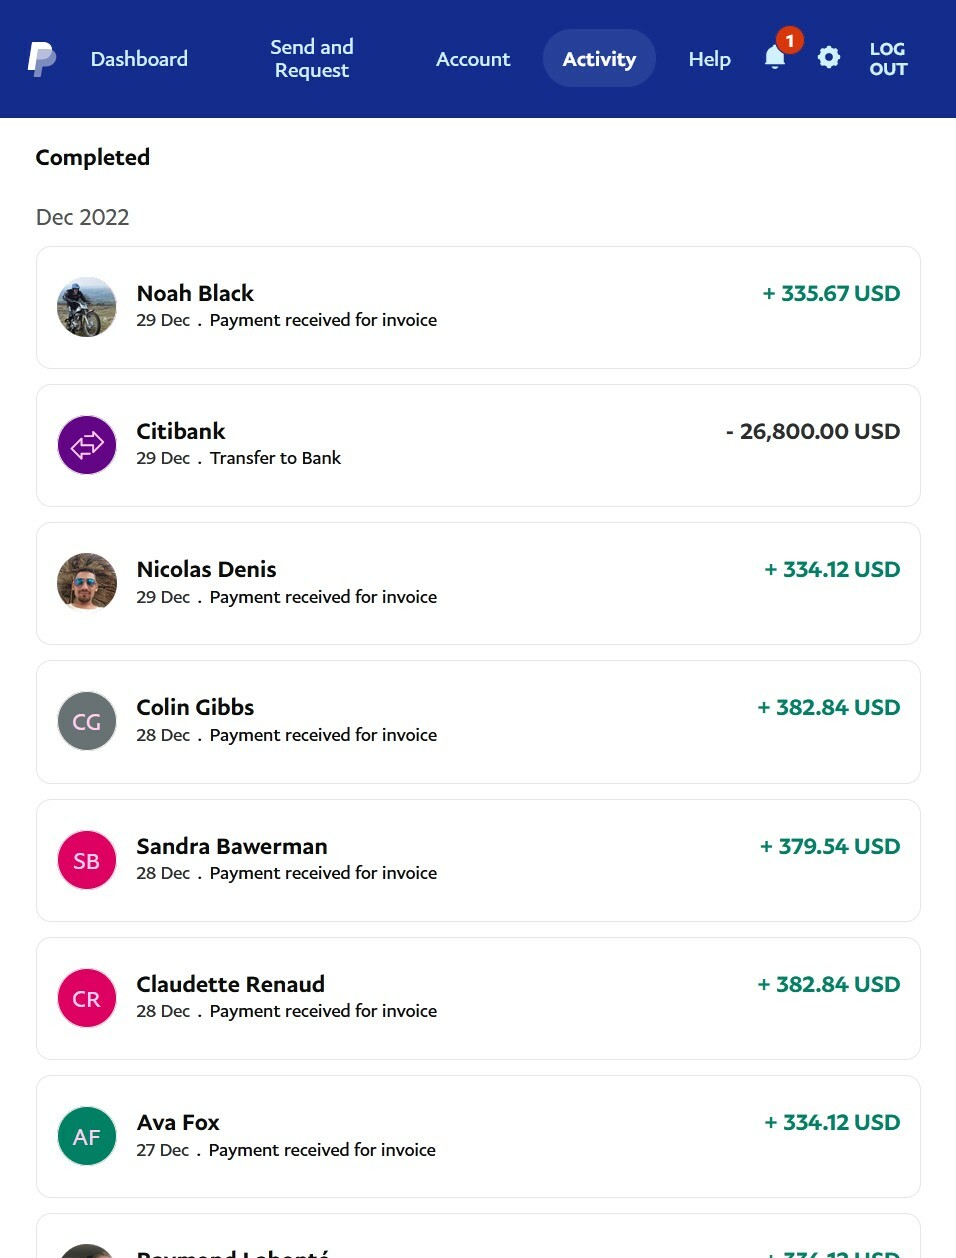Click the CR avatar for Claudette Renaud
956x1258 pixels.
coord(87,998)
